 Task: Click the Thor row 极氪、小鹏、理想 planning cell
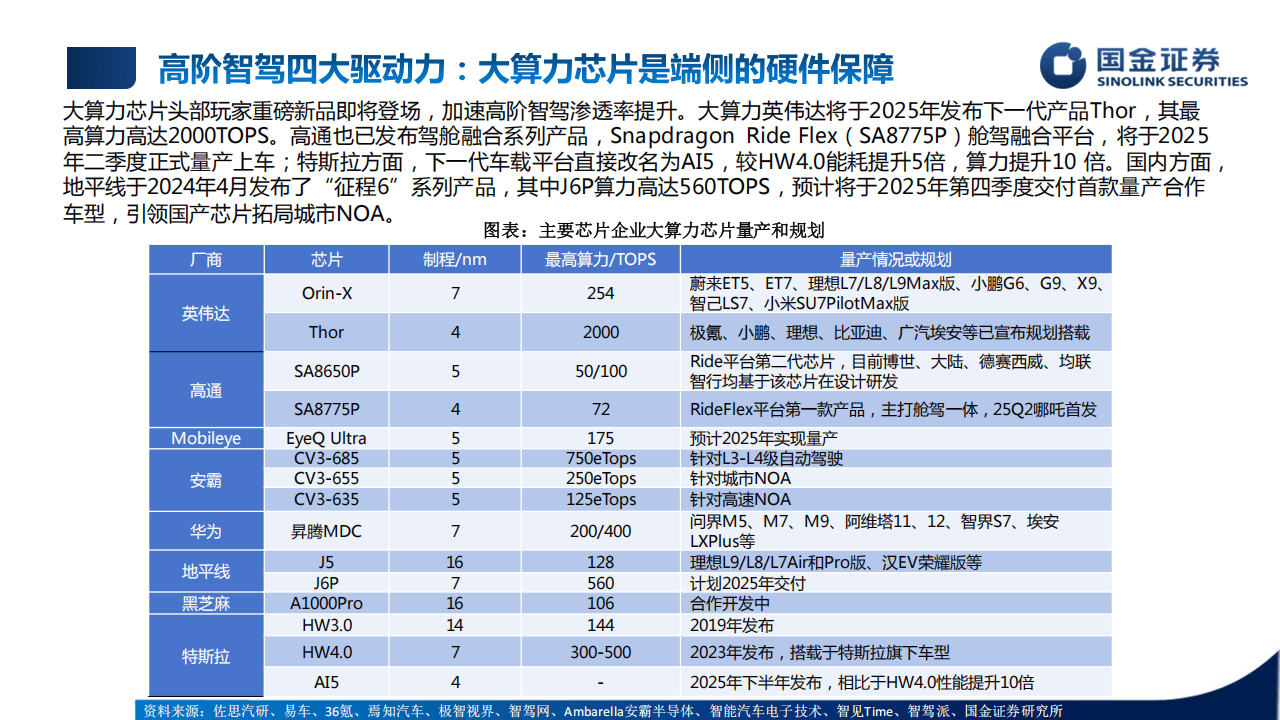pyautogui.click(x=896, y=332)
